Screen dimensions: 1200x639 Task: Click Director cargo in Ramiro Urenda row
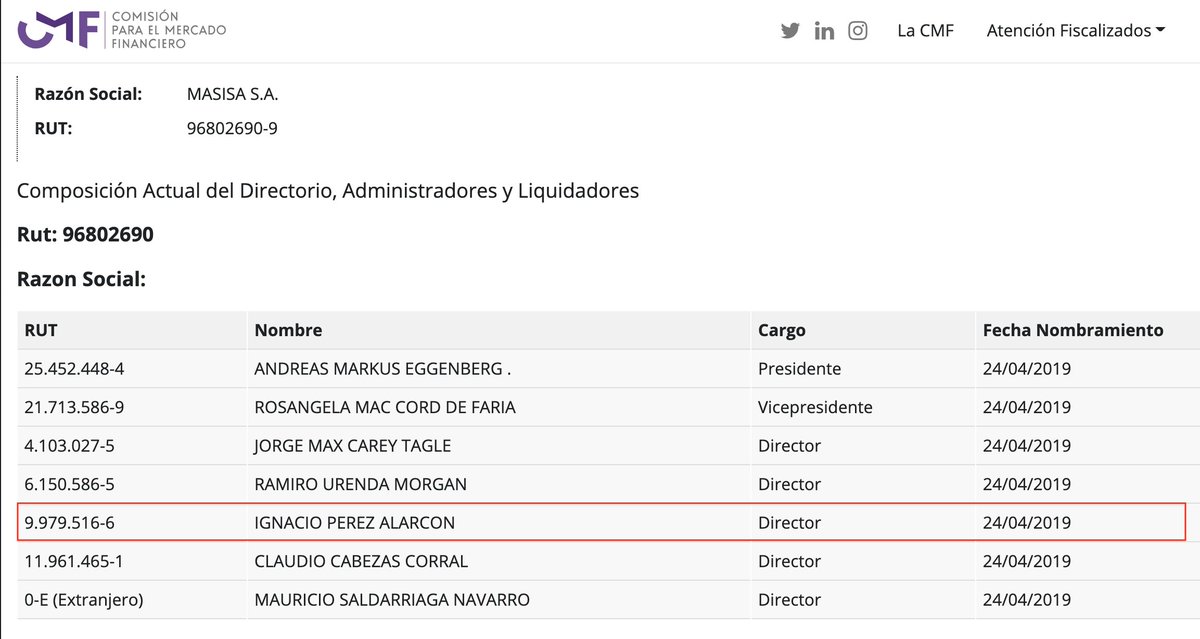(x=789, y=484)
